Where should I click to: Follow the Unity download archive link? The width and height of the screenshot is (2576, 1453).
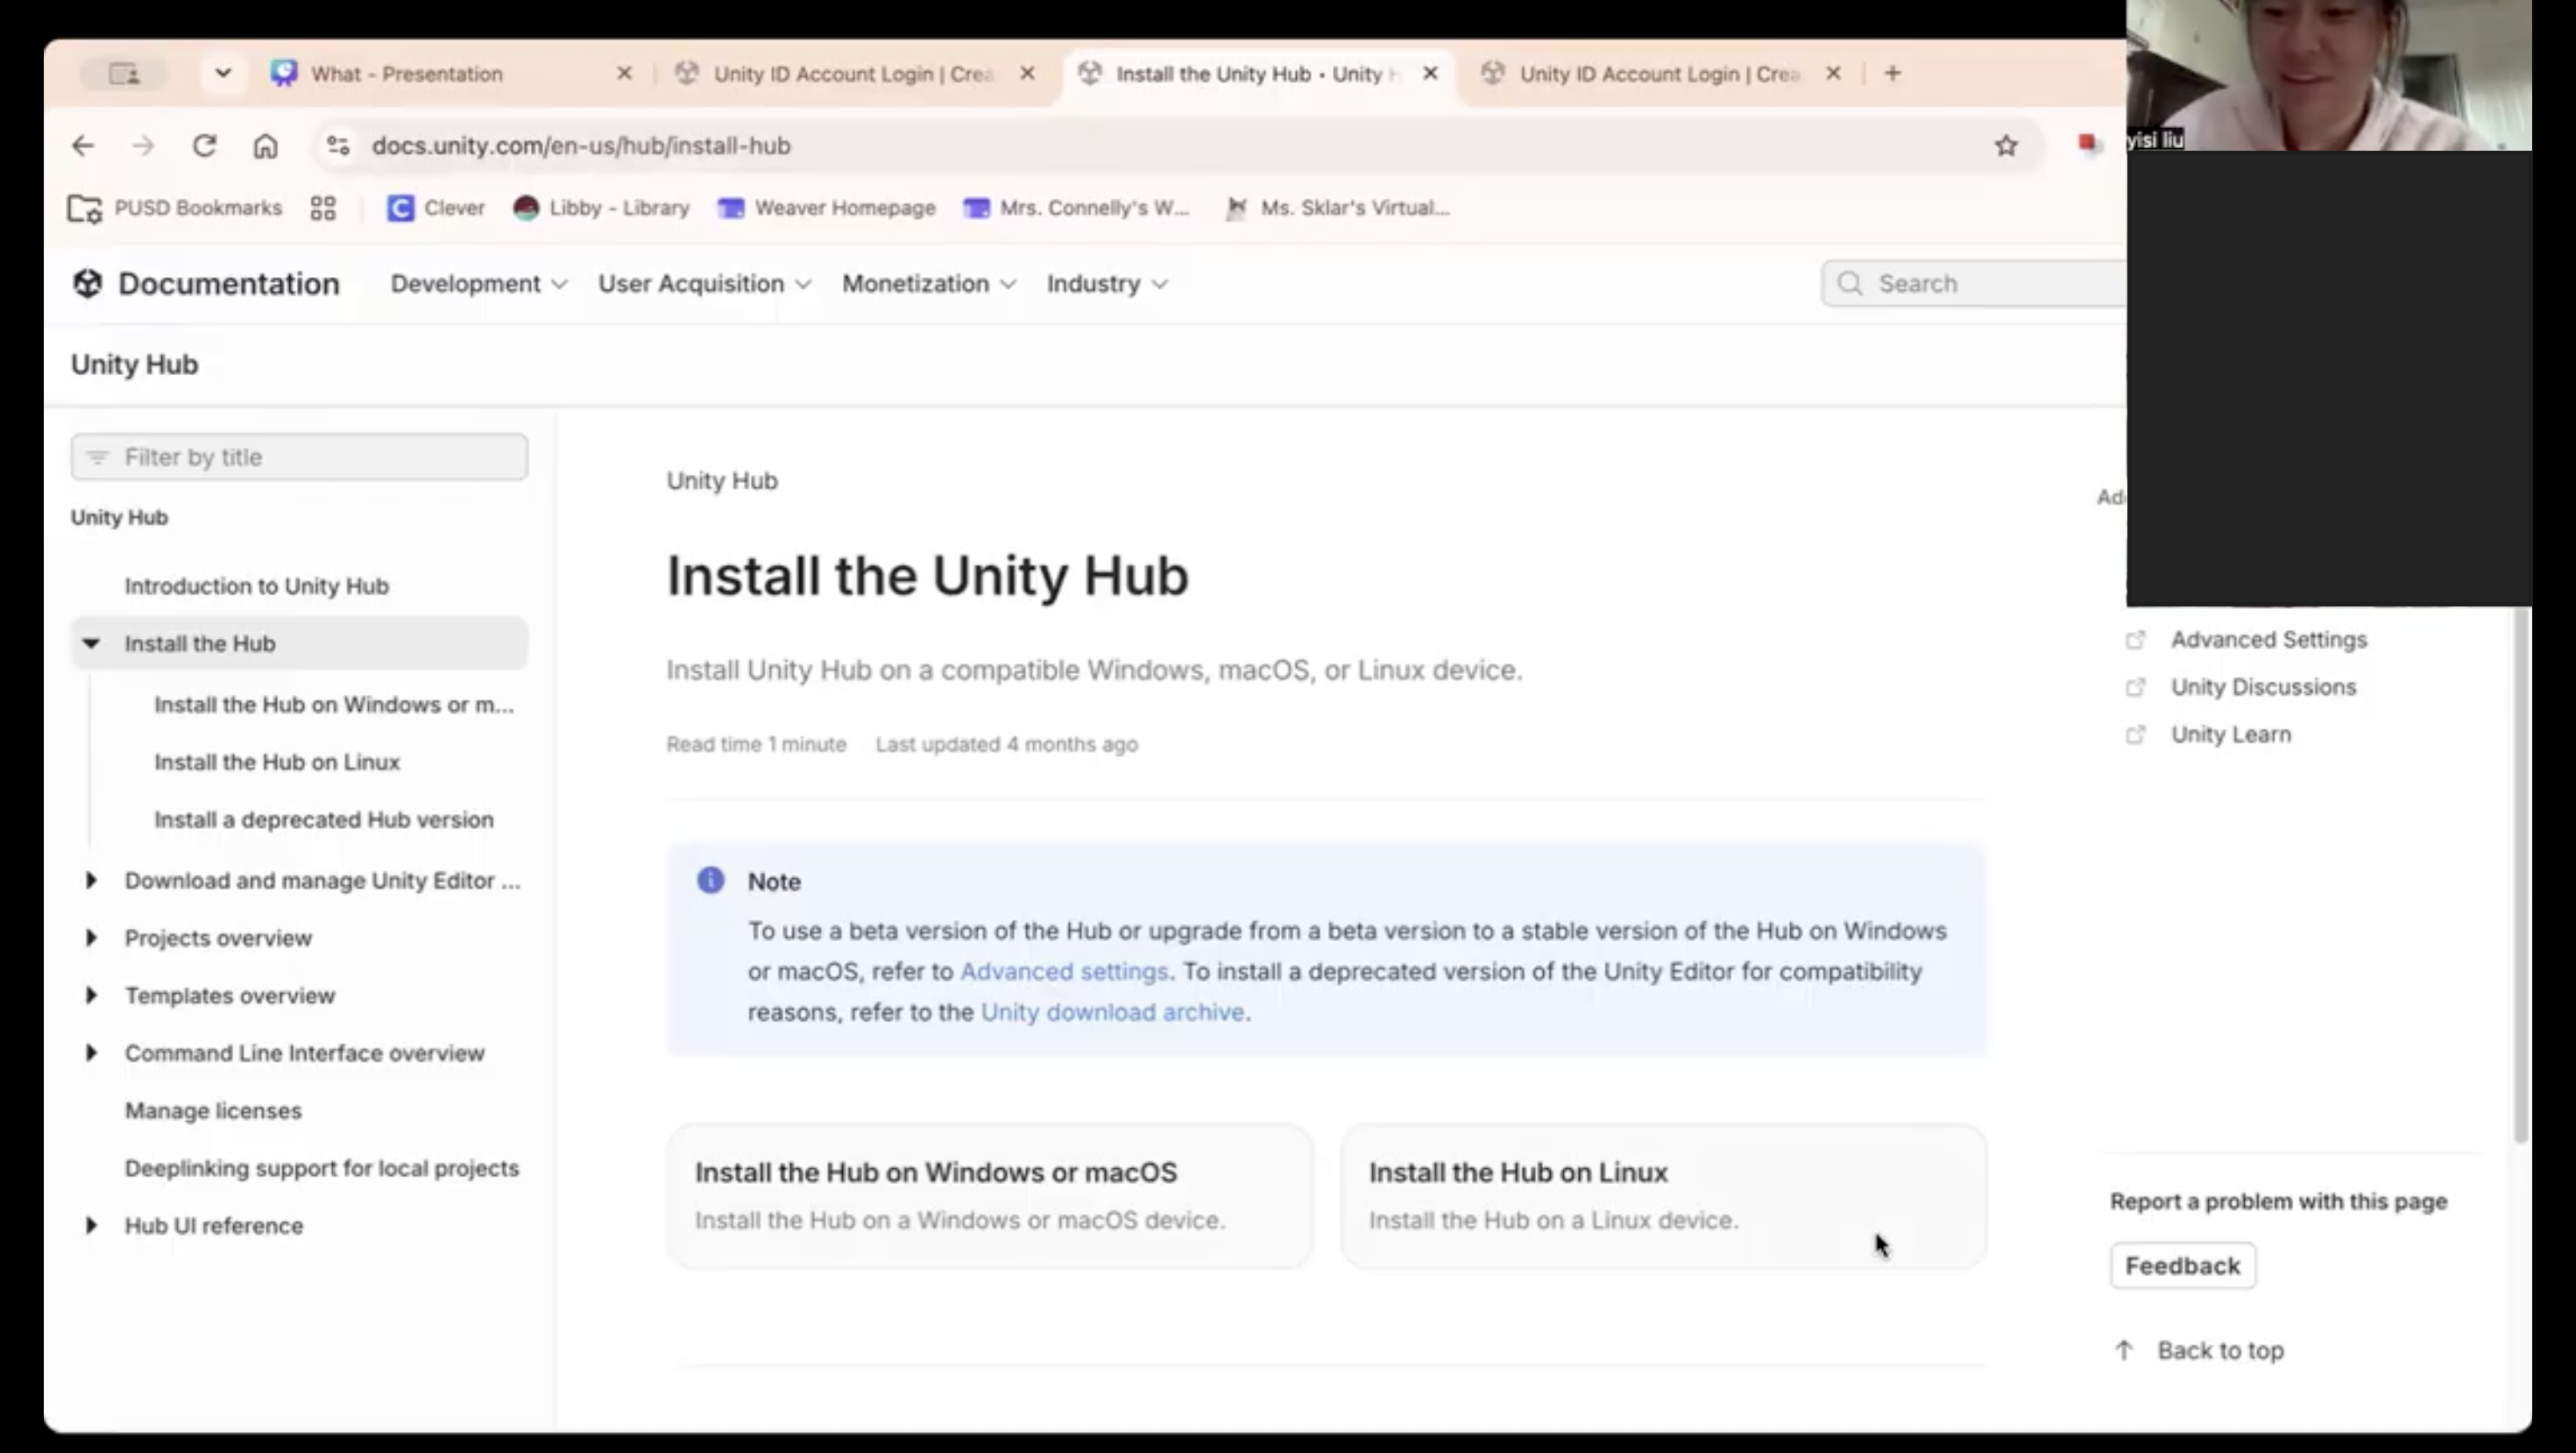(x=1112, y=1012)
